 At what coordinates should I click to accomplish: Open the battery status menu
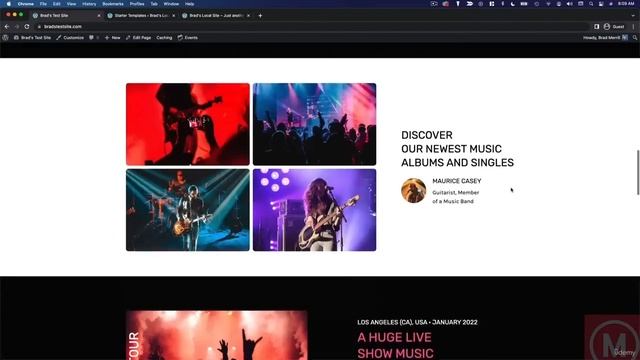524,4
